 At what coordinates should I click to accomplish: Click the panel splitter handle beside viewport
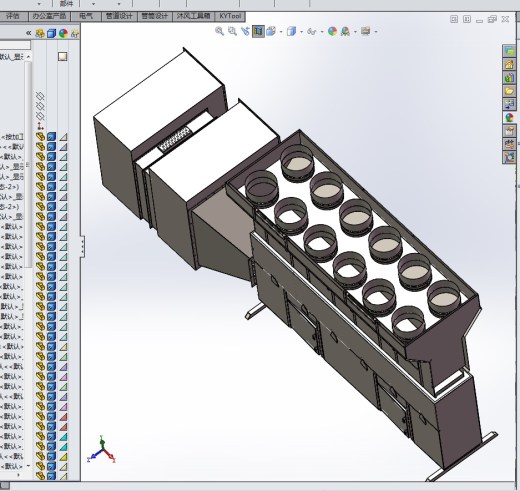point(82,246)
